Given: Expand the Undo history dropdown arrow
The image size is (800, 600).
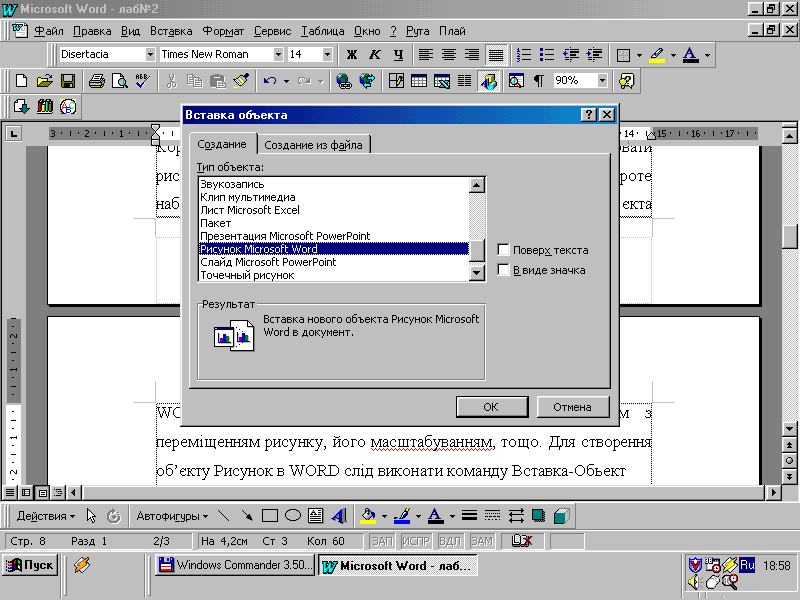Looking at the screenshot, I should tap(286, 81).
